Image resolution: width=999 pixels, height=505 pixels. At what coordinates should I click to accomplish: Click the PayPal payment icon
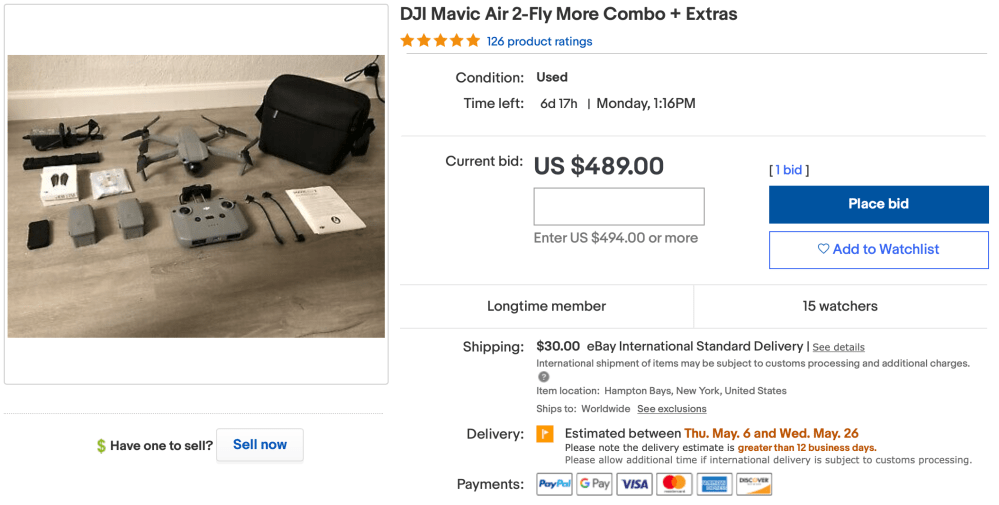tap(555, 484)
